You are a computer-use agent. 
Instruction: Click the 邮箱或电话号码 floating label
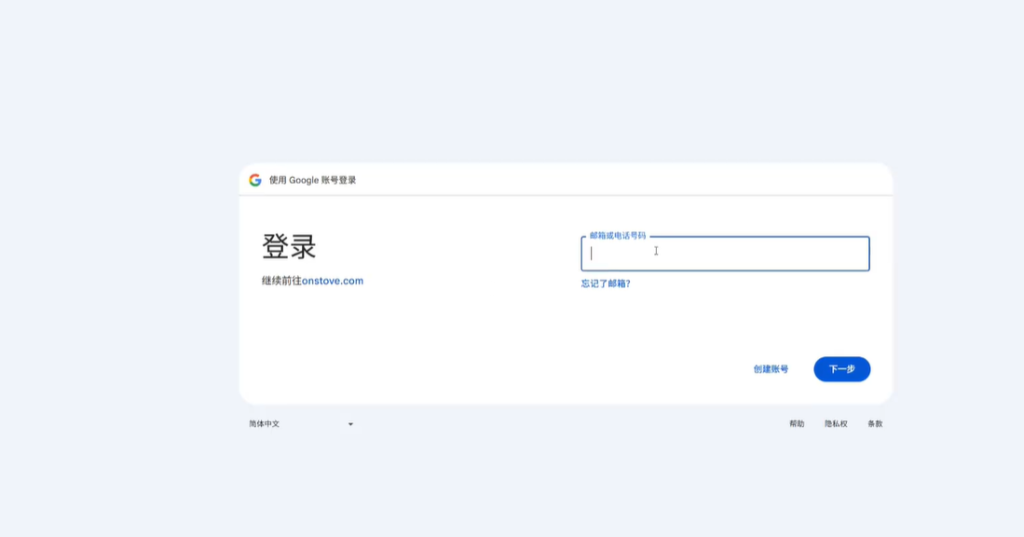[x=617, y=236]
